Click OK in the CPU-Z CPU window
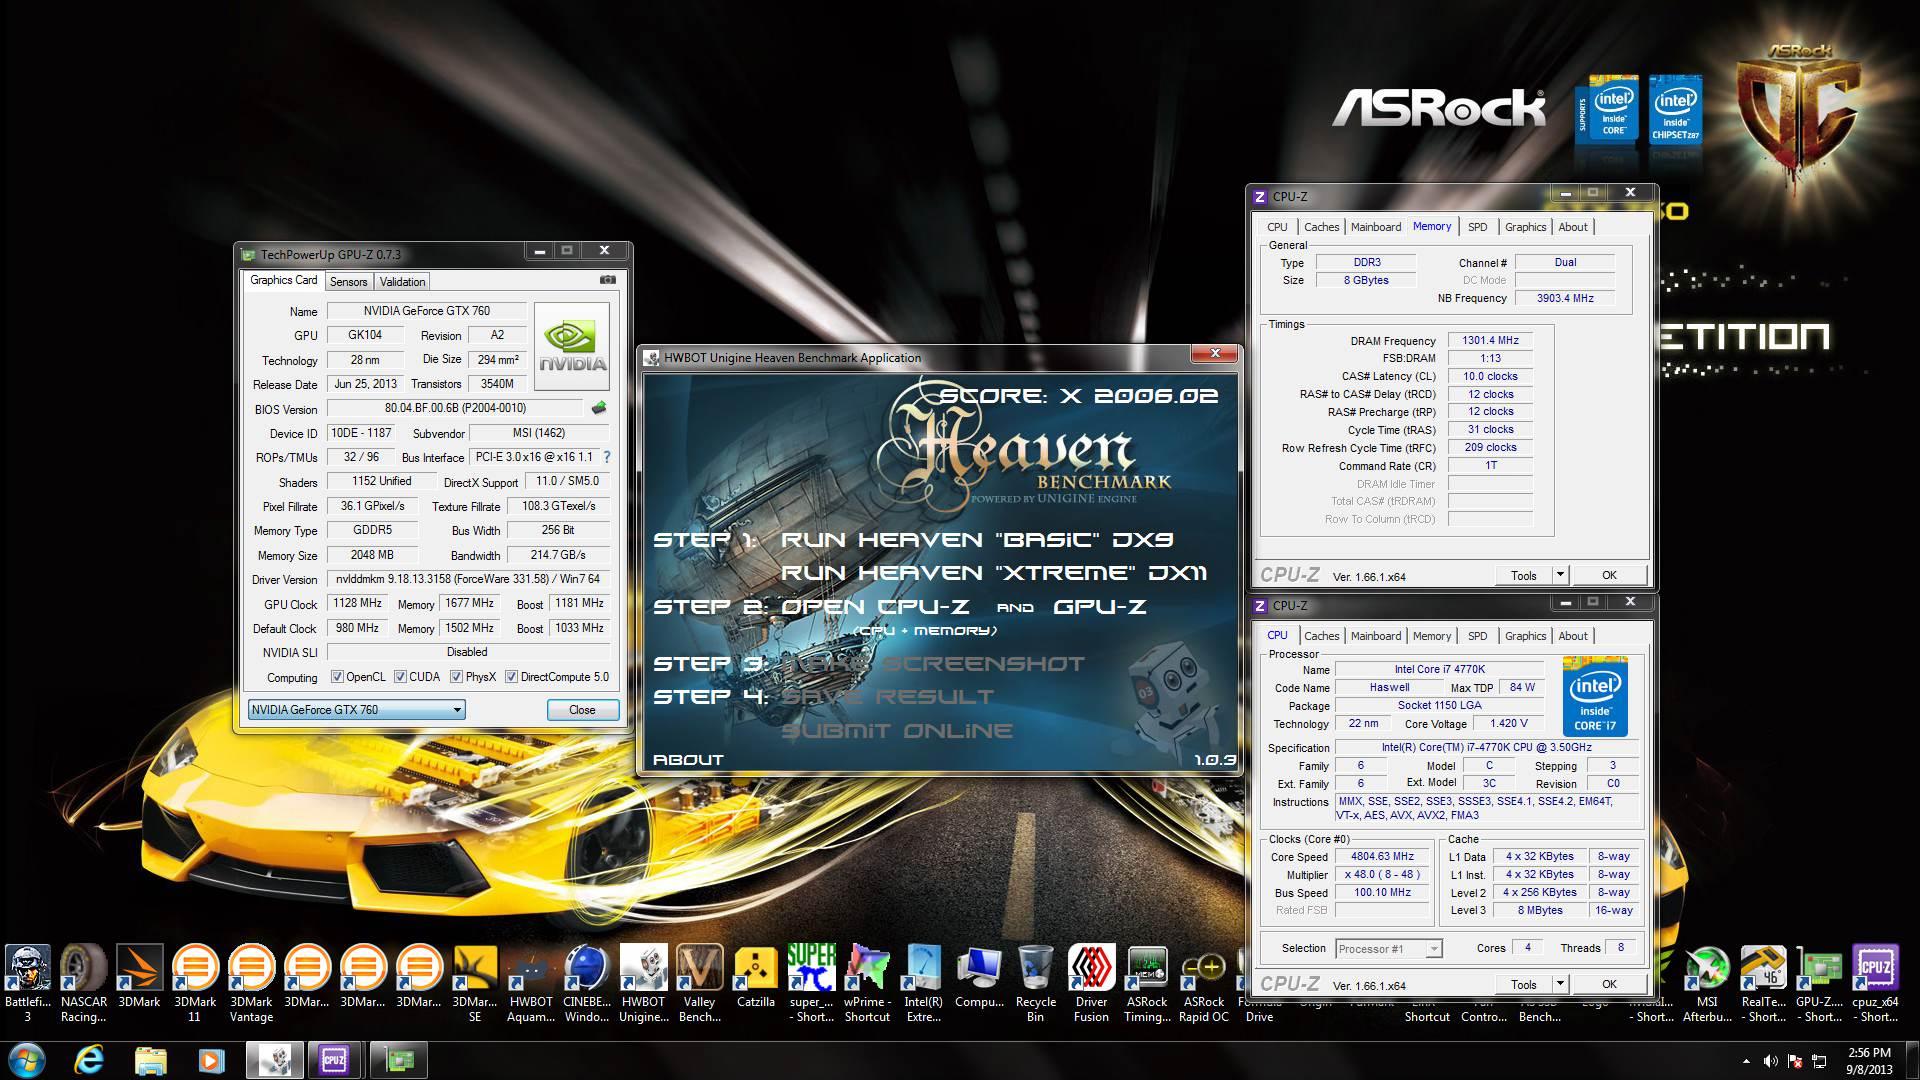This screenshot has width=1920, height=1080. tap(1608, 984)
